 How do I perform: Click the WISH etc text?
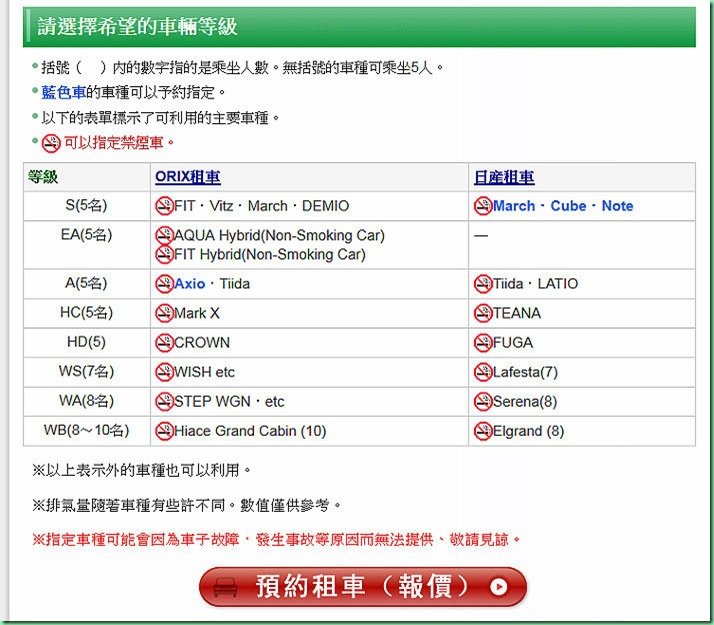click(x=204, y=372)
